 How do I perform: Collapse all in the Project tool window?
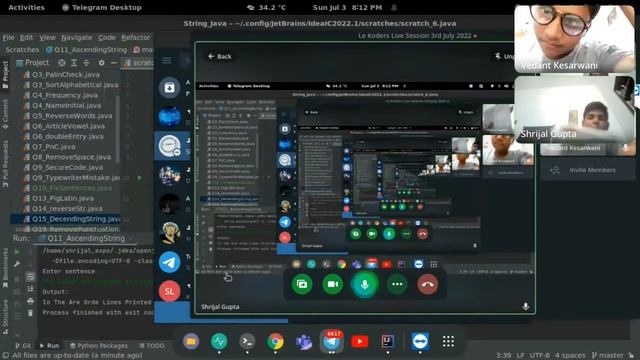(86, 63)
